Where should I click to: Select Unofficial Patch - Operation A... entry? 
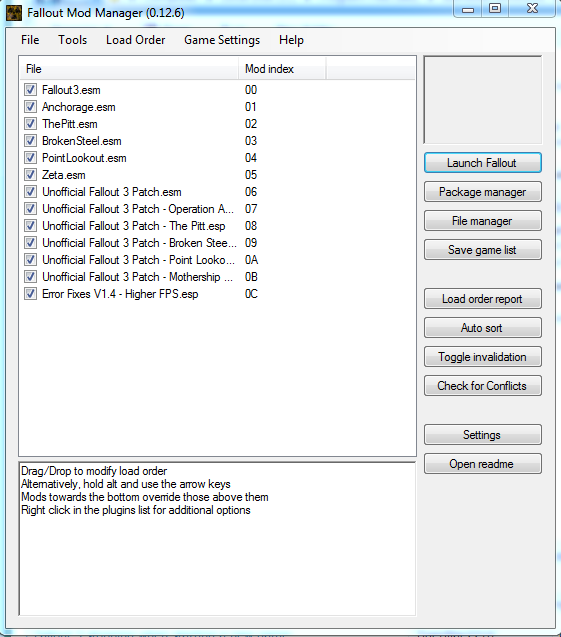[138, 209]
